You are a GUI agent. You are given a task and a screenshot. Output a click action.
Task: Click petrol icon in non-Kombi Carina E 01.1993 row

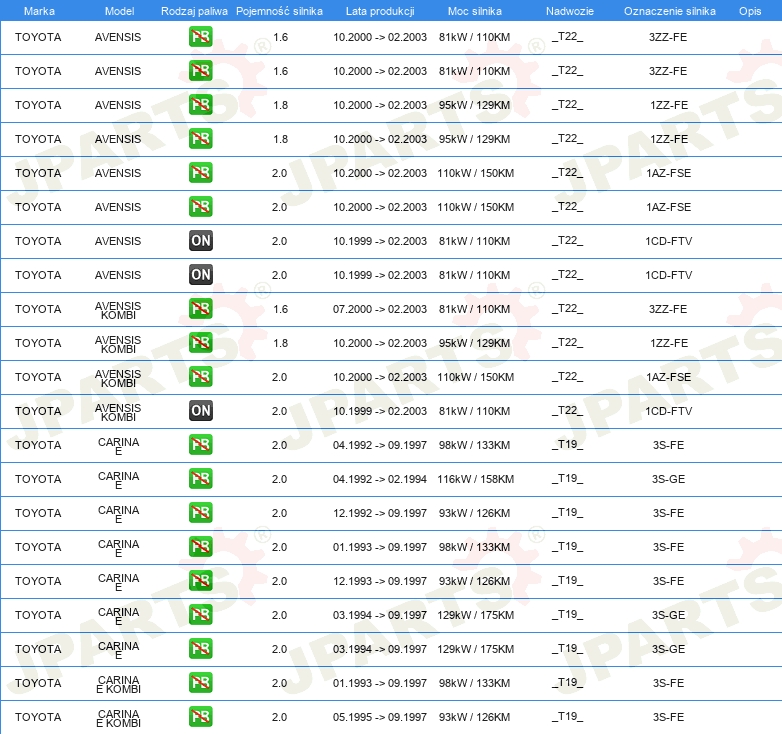tap(200, 547)
